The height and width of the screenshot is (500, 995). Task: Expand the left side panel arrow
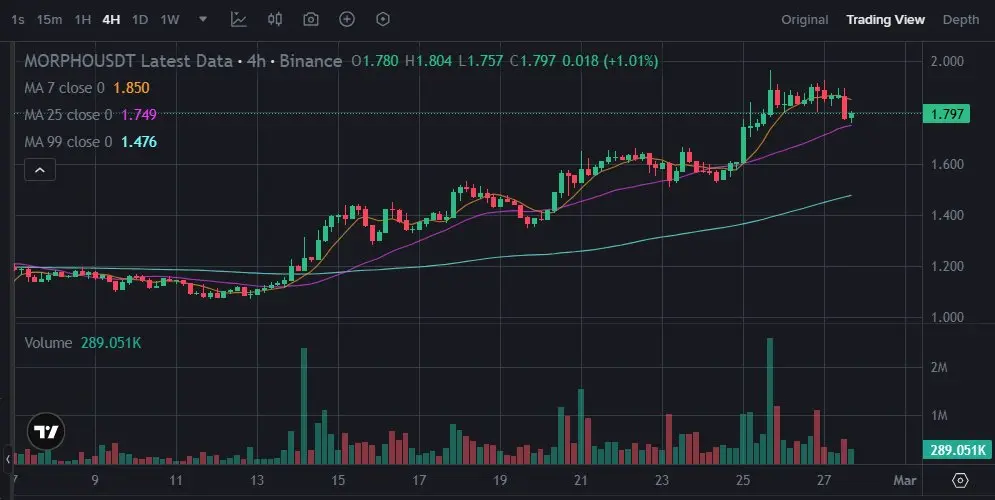click(7, 459)
